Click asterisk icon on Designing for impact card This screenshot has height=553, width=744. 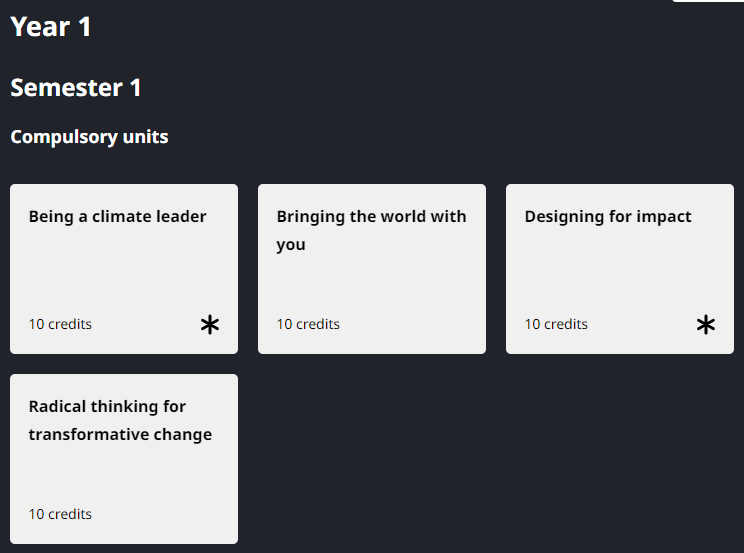[x=706, y=325]
